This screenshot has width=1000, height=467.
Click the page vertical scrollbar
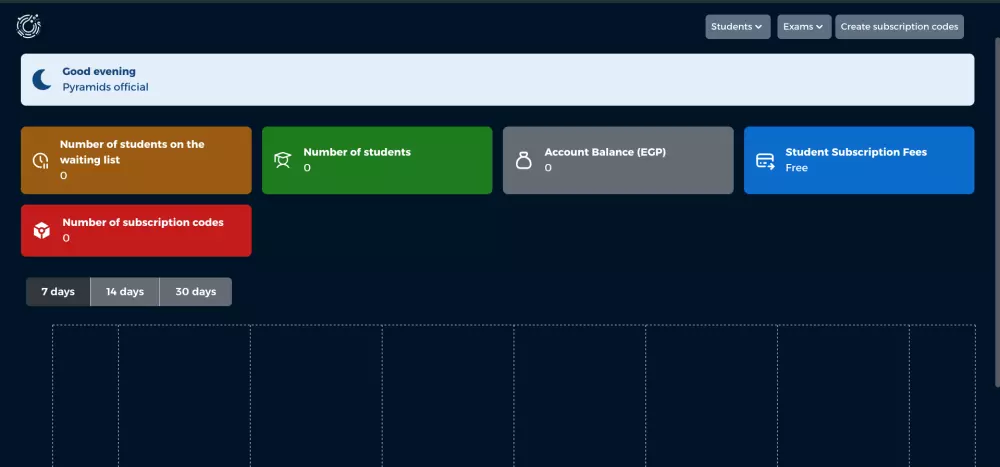997,212
